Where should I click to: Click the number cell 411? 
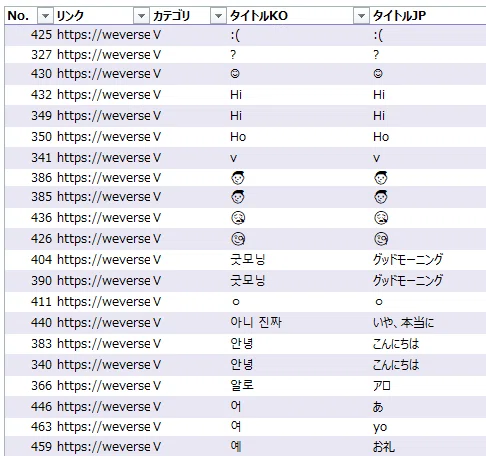42,302
